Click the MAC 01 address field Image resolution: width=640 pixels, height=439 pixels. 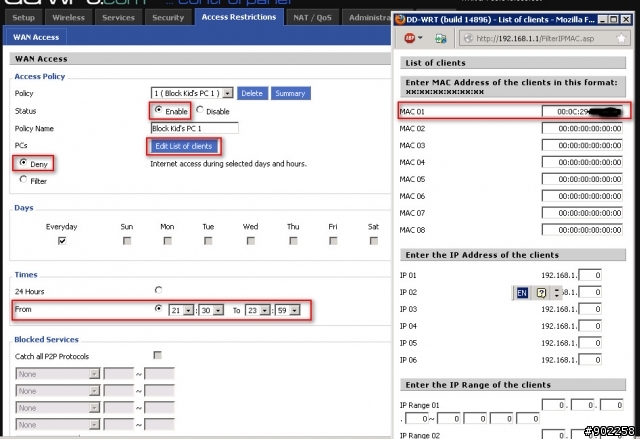(x=582, y=111)
